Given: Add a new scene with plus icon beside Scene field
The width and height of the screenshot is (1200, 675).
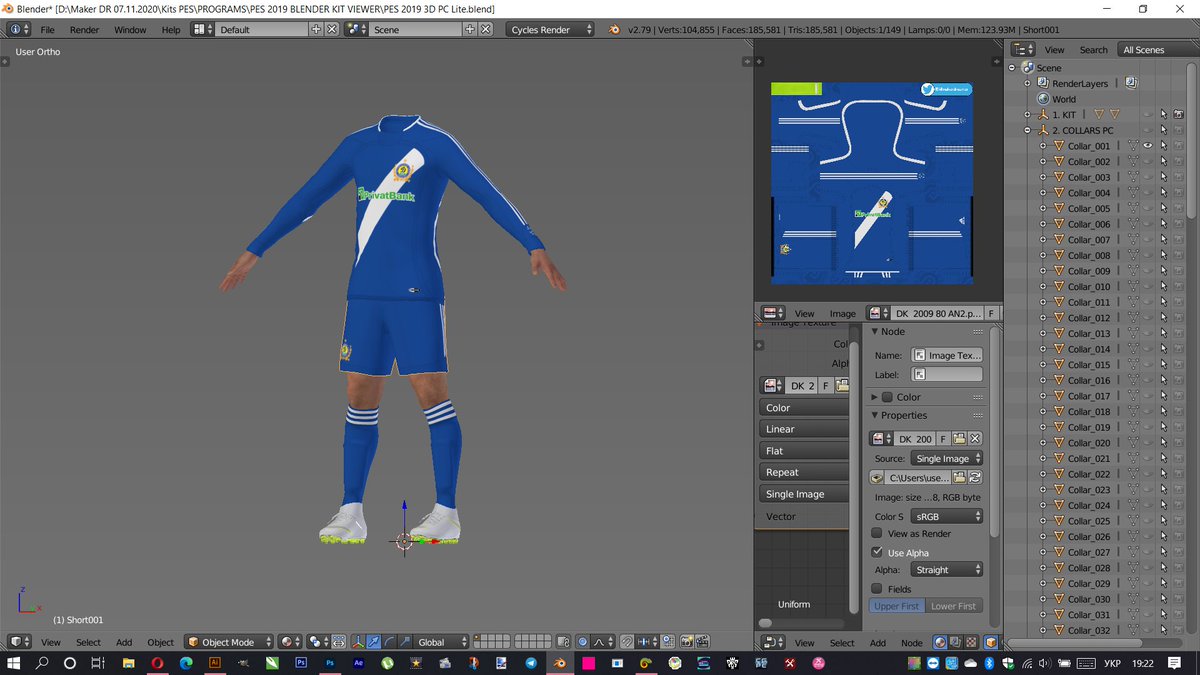Looking at the screenshot, I should pyautogui.click(x=470, y=29).
